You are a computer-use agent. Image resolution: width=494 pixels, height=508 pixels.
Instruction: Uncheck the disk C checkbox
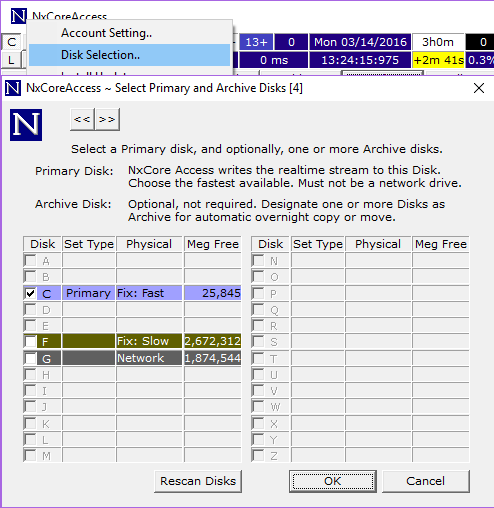[30, 293]
